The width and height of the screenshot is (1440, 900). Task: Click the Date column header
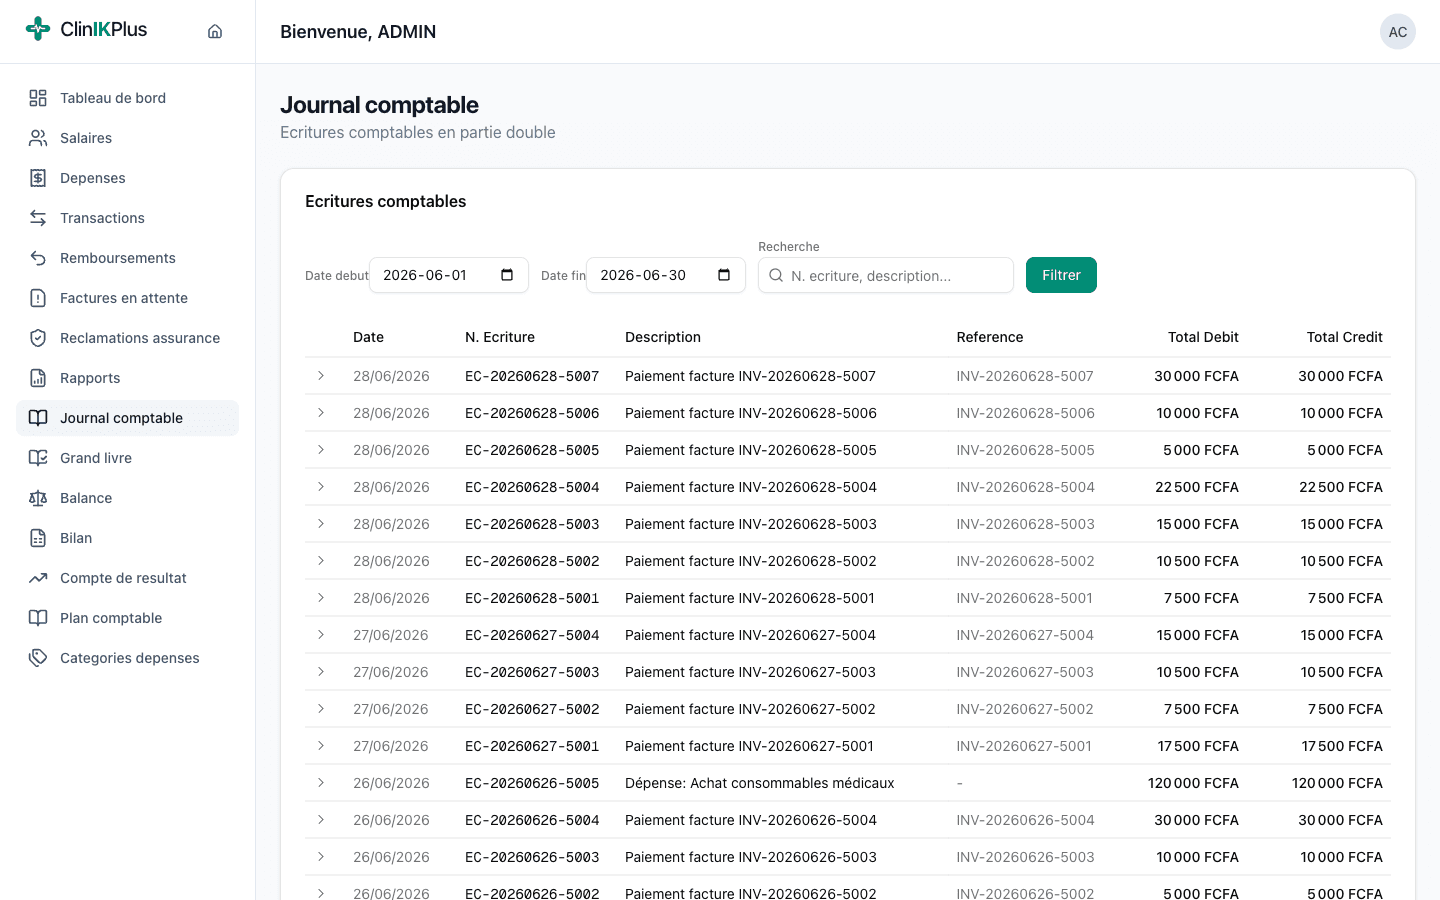pos(368,337)
